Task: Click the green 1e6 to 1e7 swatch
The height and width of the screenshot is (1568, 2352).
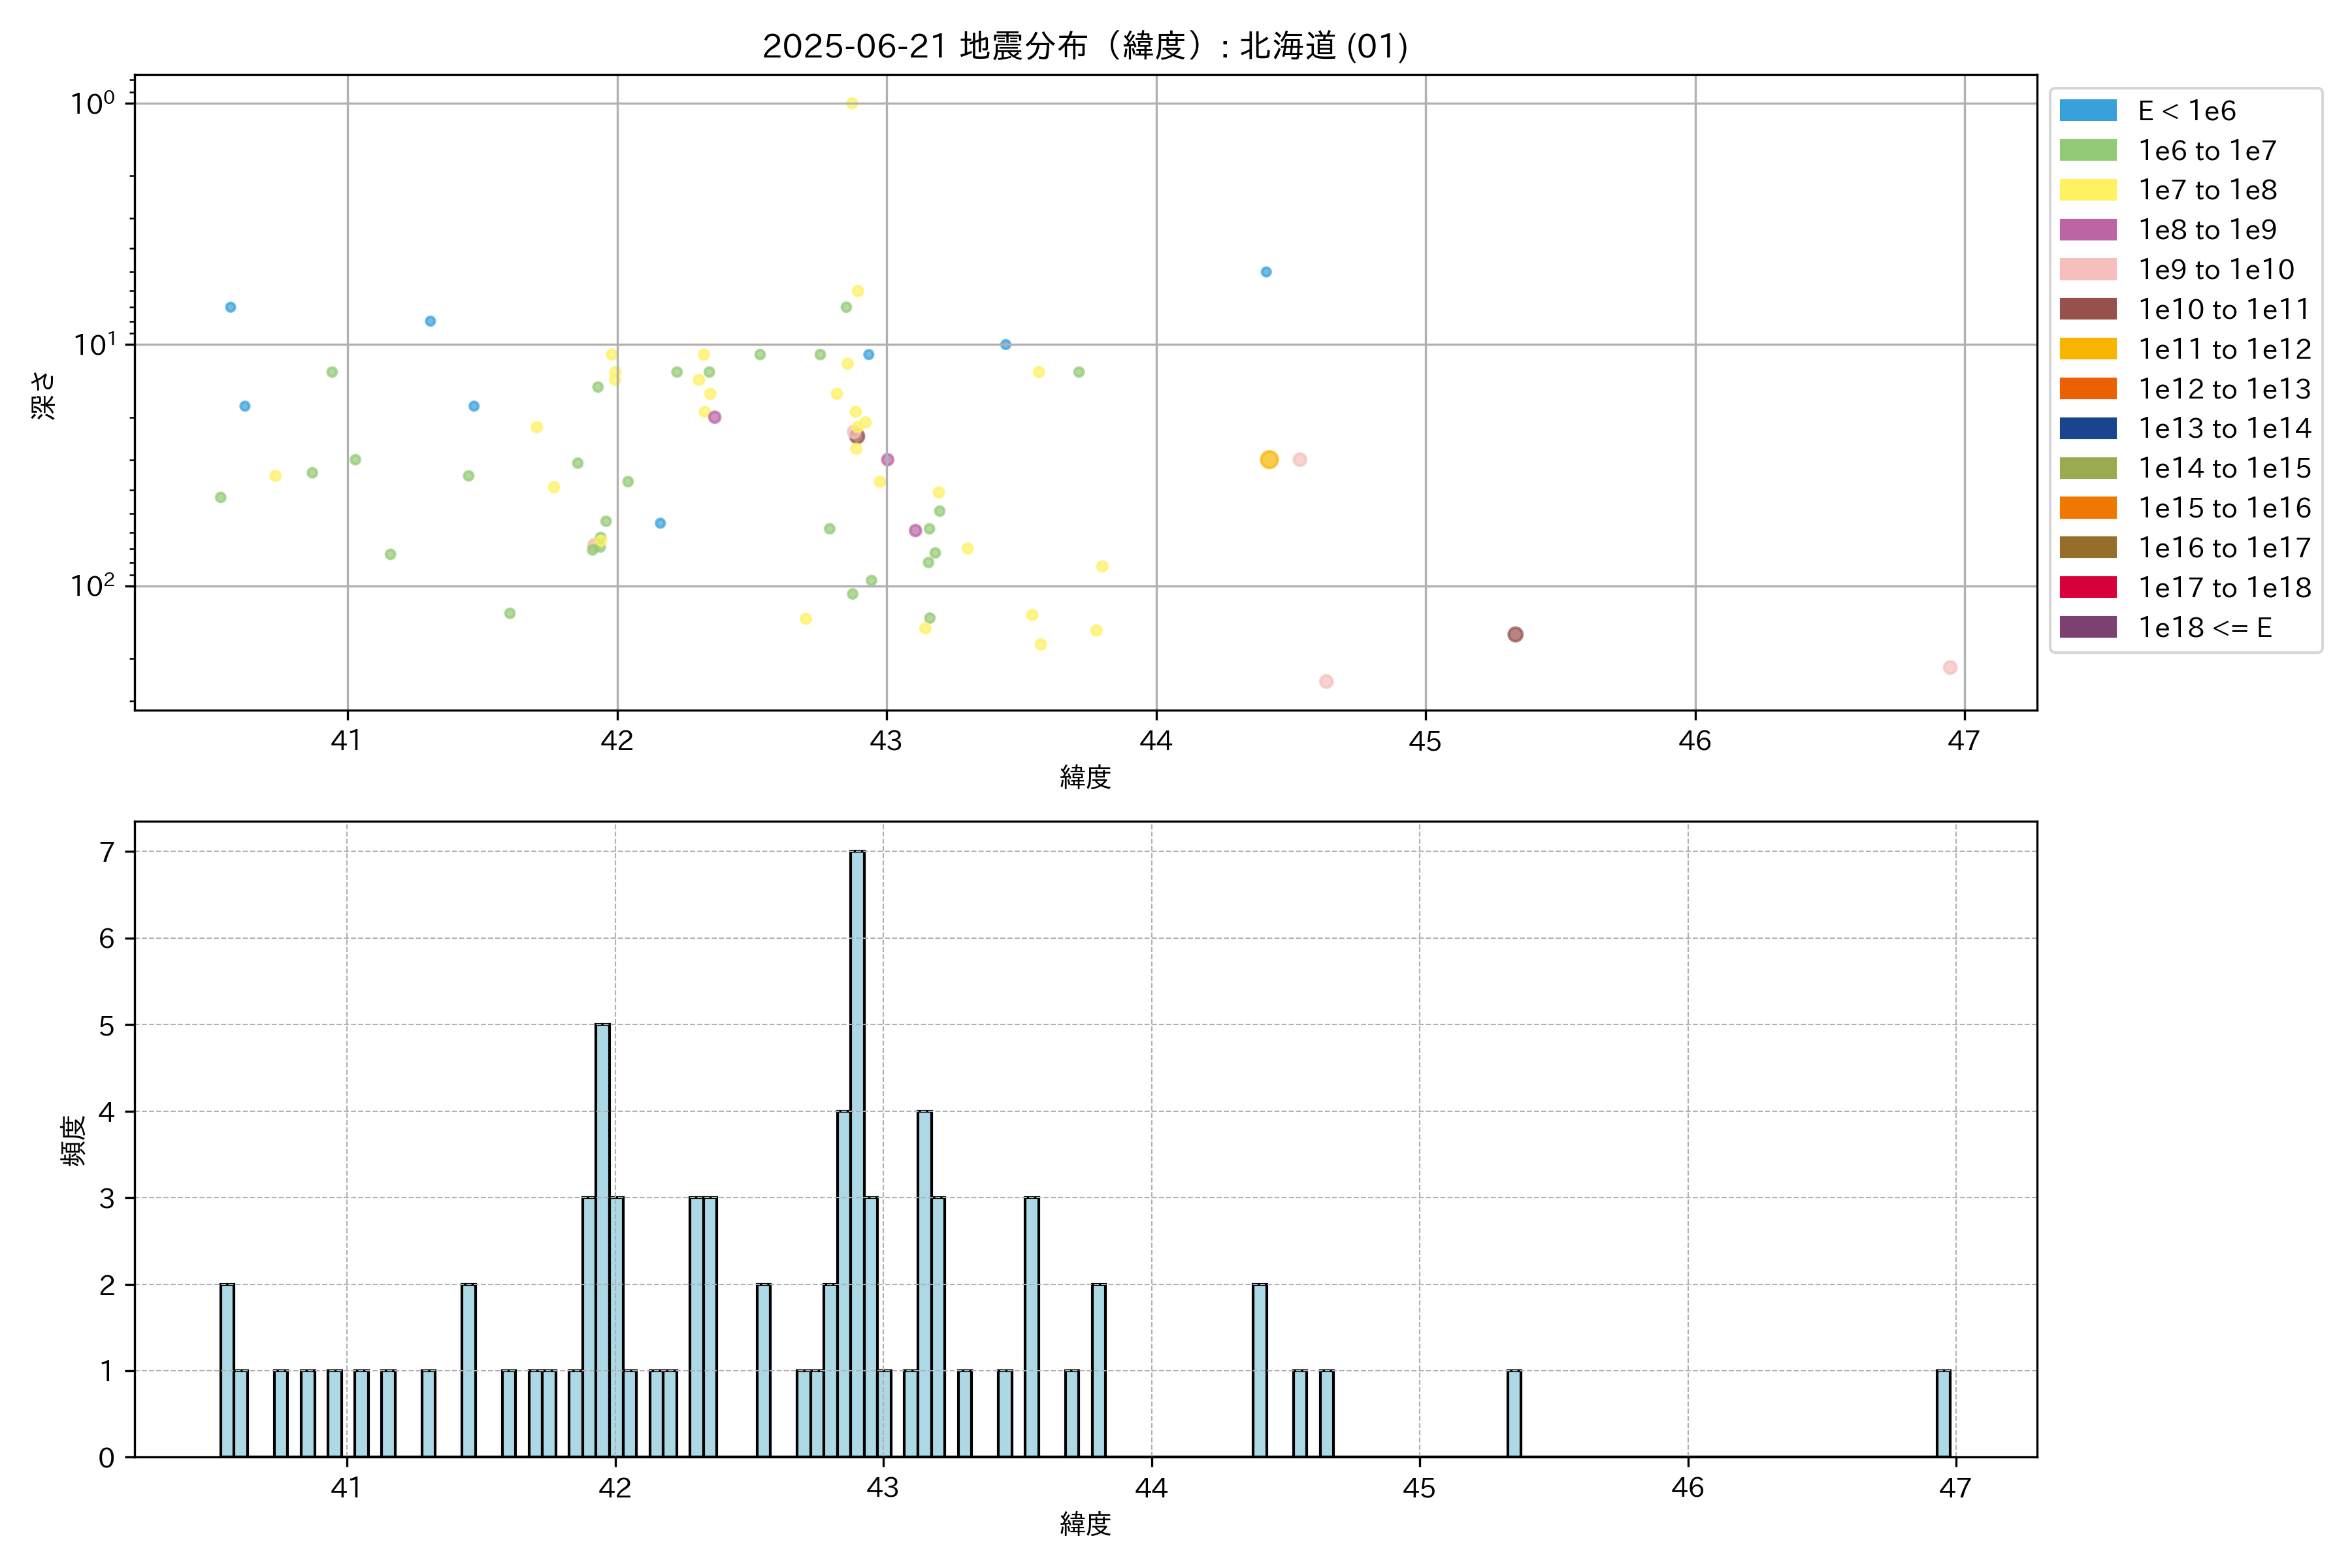Action: click(2087, 151)
